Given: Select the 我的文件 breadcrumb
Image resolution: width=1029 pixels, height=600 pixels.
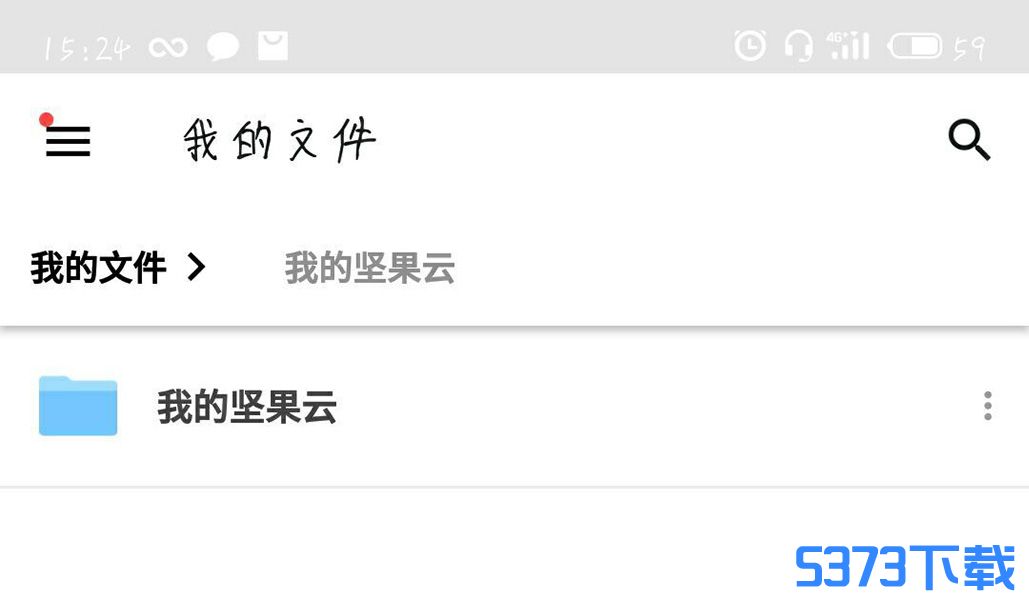Looking at the screenshot, I should click(98, 268).
